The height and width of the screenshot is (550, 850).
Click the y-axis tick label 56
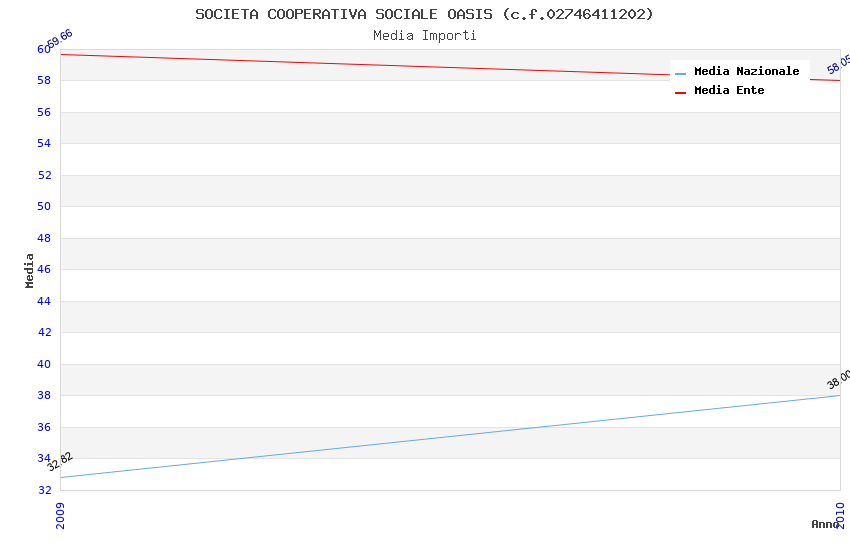[x=44, y=112]
